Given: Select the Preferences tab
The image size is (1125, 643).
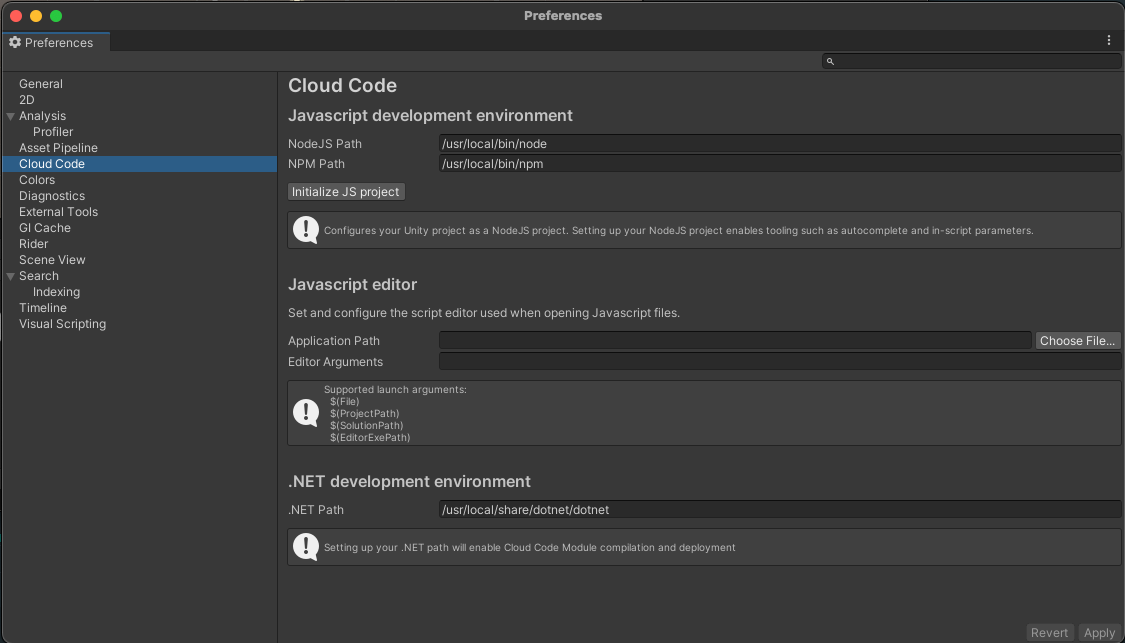Looking at the screenshot, I should pyautogui.click(x=58, y=42).
